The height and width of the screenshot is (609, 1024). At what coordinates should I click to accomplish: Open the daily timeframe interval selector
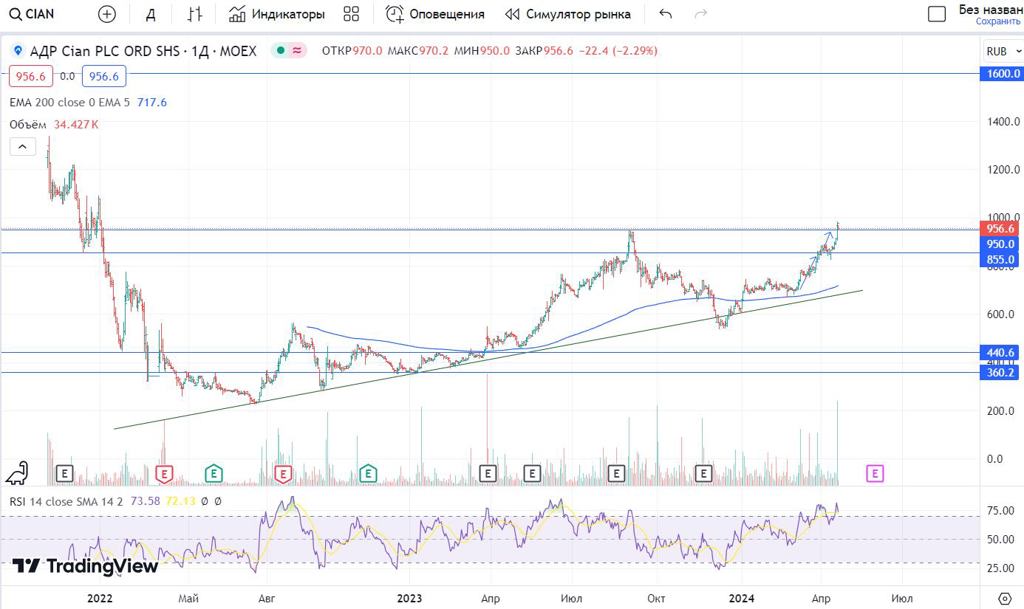click(x=150, y=14)
